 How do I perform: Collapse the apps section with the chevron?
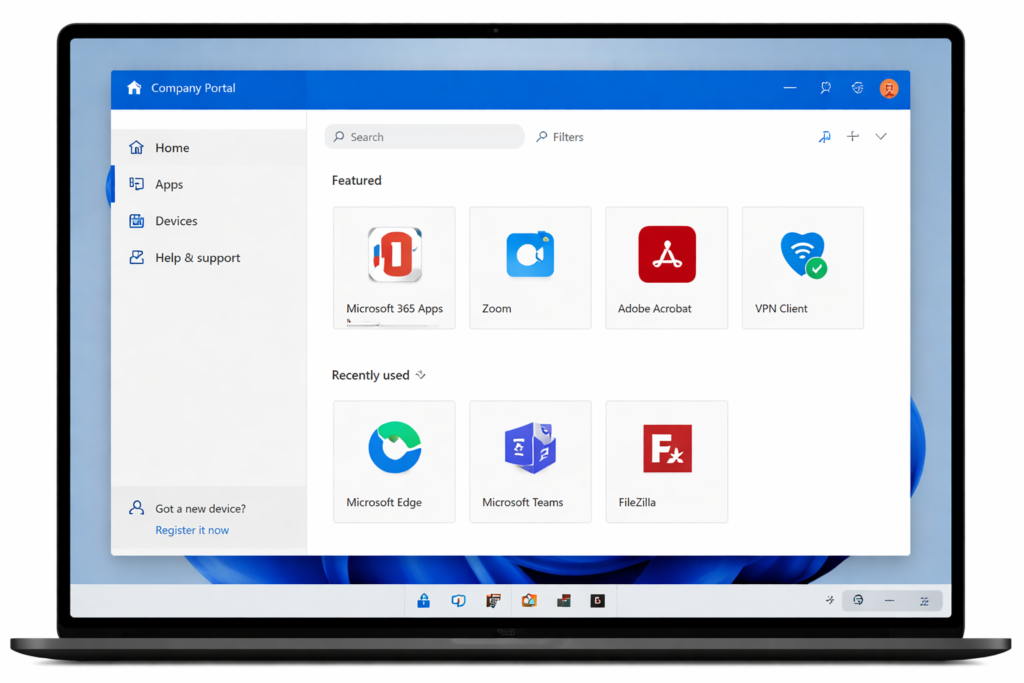coord(881,136)
